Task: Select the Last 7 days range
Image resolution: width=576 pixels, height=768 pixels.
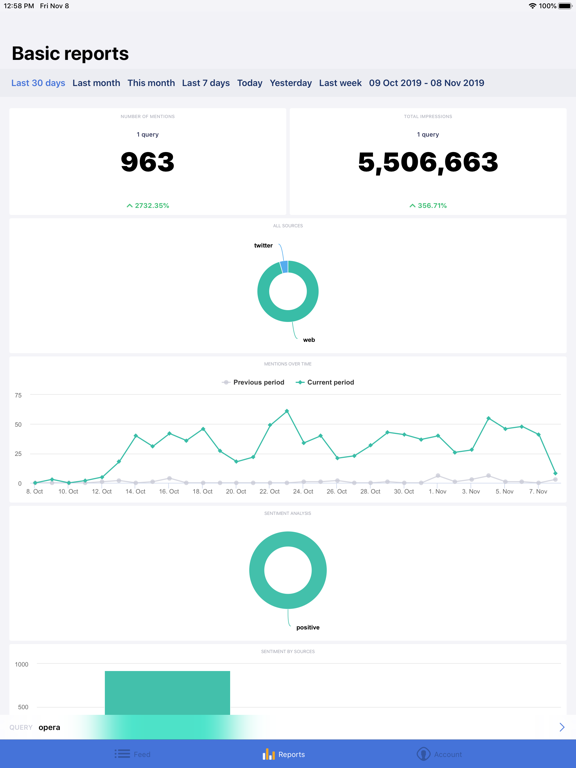Action: (x=206, y=83)
